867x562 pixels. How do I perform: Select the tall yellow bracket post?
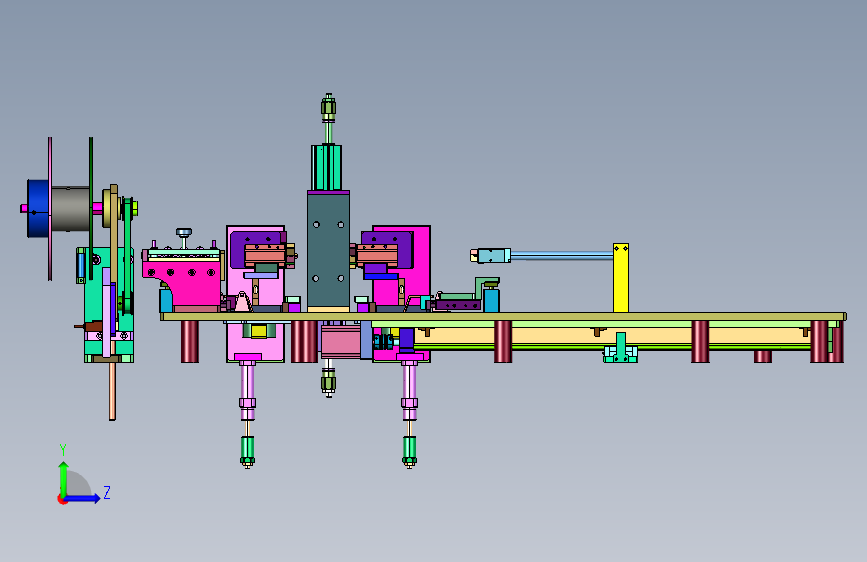[x=621, y=278]
